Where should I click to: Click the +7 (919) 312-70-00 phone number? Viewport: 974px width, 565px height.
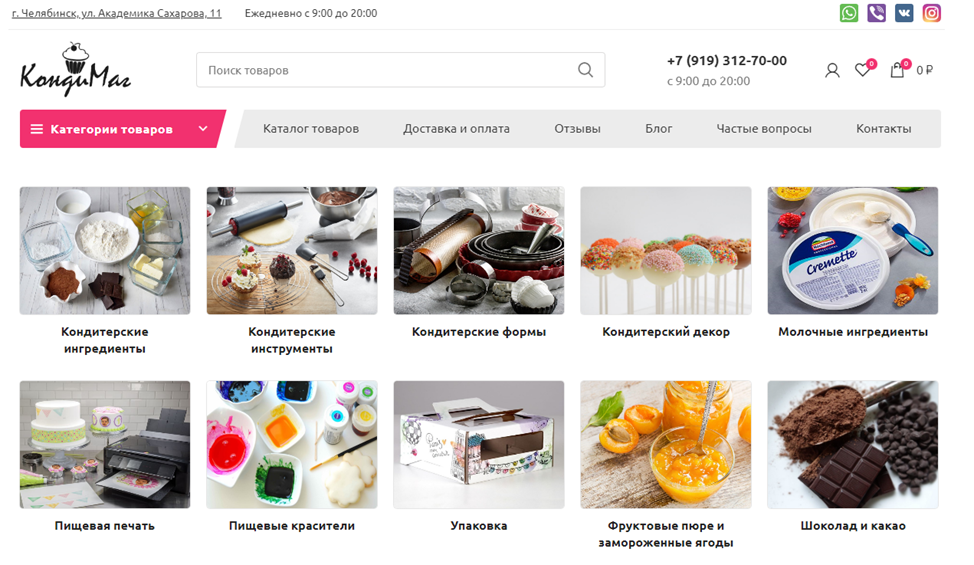coord(727,61)
